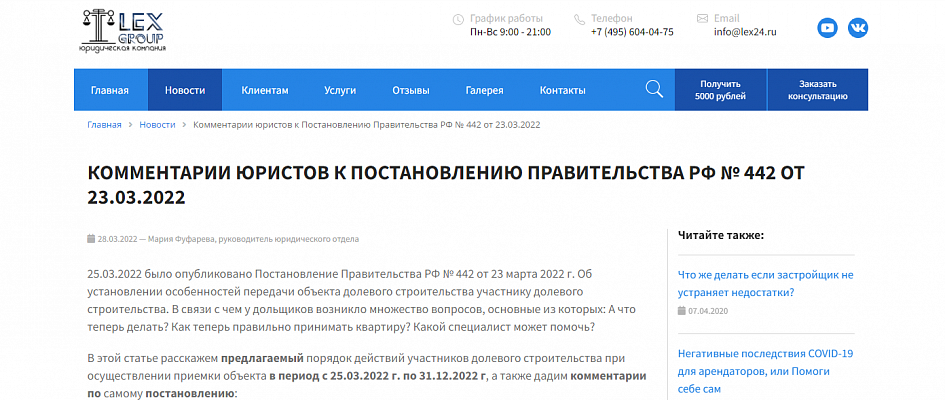Image resolution: width=945 pixels, height=400 pixels.
Task: Click calendar icon next to 07.04.2020
Action: click(x=682, y=311)
